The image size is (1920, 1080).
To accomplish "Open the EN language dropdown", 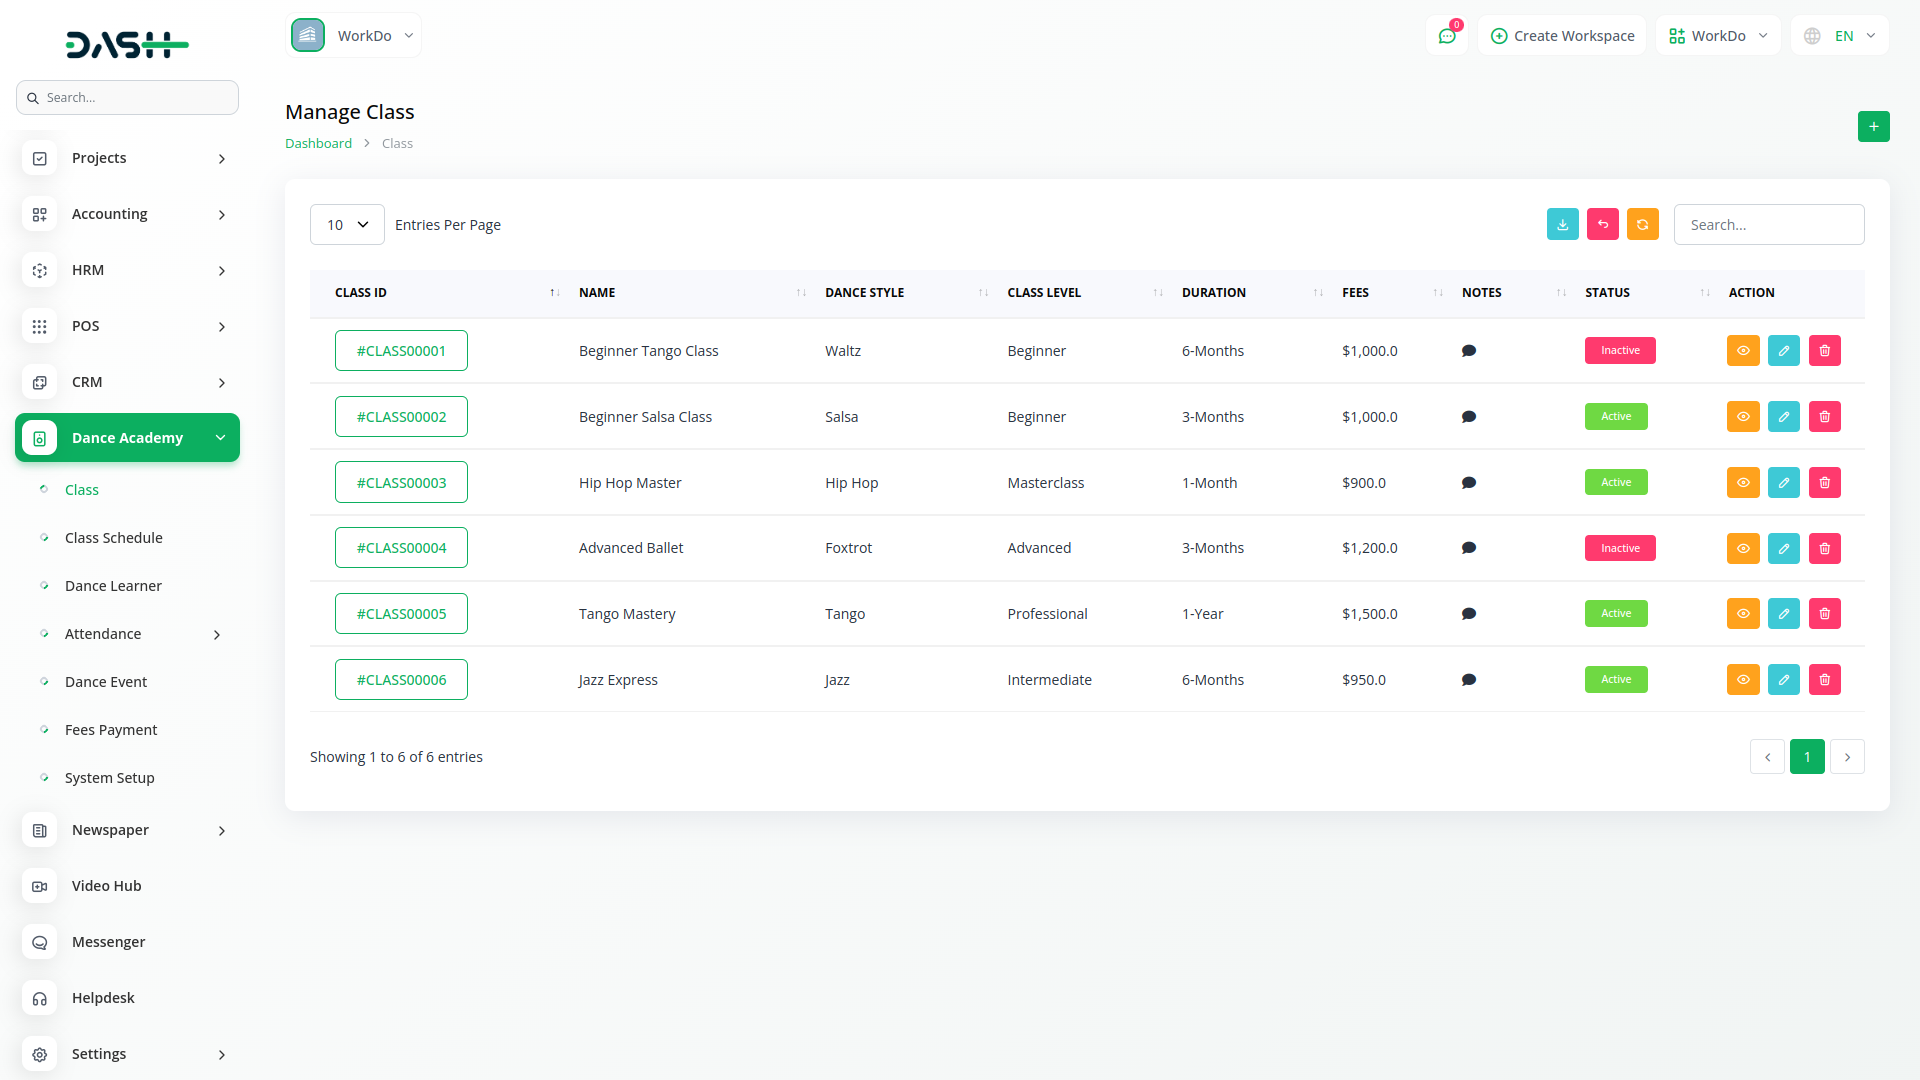I will point(1841,36).
